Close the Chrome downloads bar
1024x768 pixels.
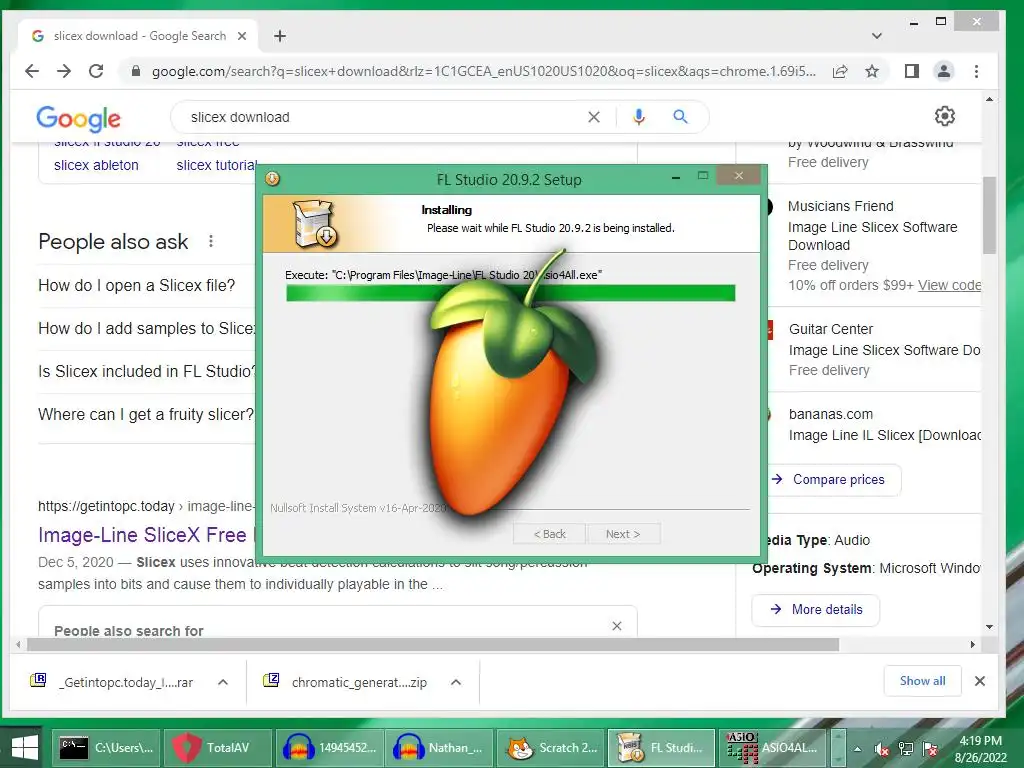980,680
